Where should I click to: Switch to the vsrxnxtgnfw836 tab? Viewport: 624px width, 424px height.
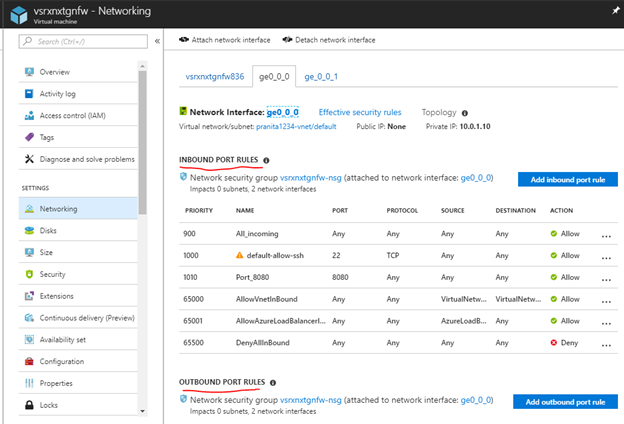pos(215,76)
